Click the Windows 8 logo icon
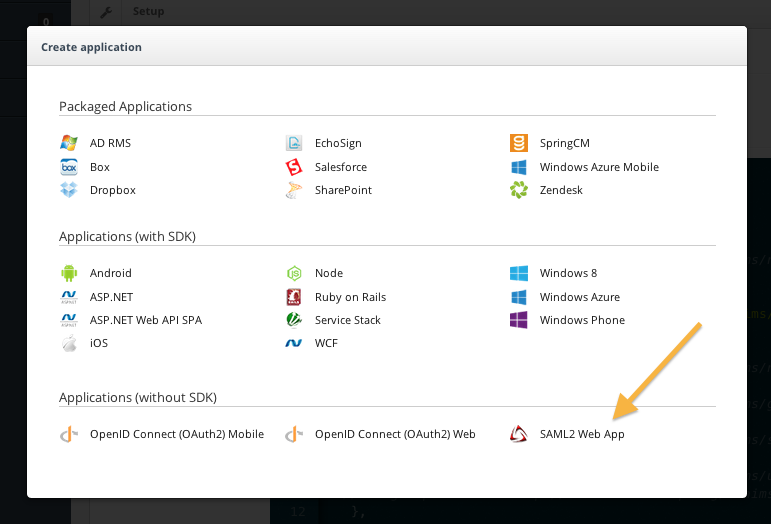Screen dimensions: 771x524 (519, 273)
